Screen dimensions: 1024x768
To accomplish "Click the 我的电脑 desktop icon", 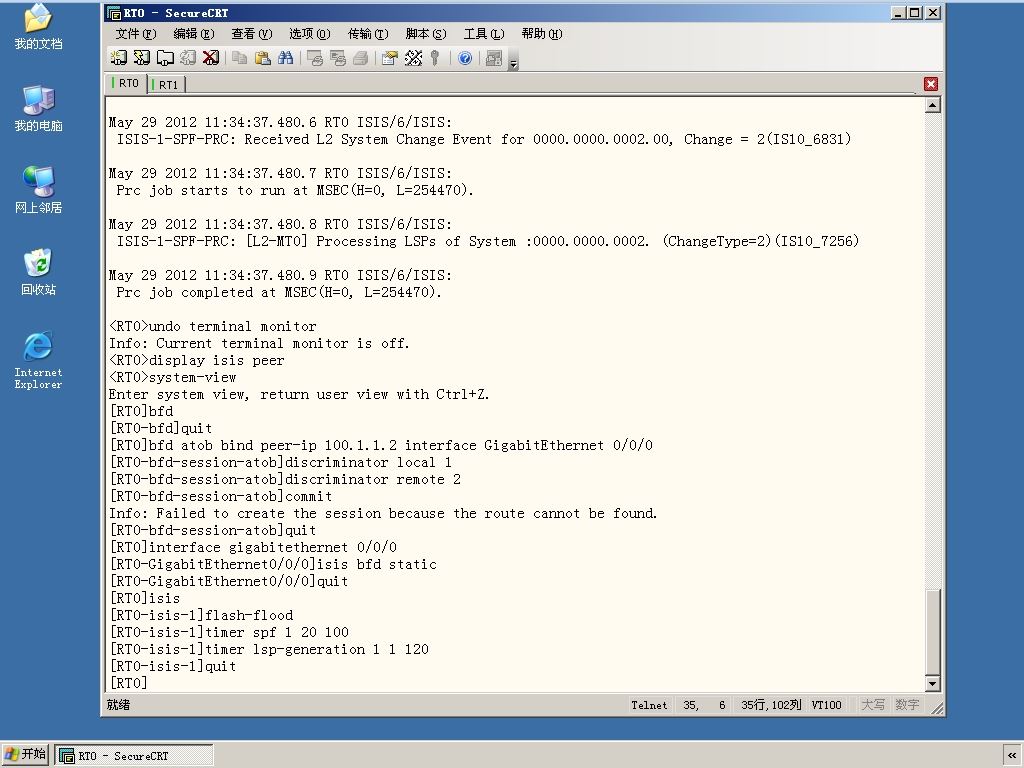I will coord(38,108).
